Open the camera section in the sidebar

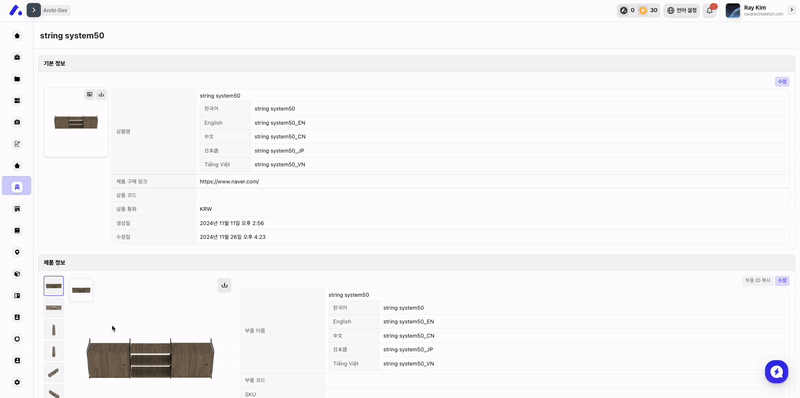(17, 122)
